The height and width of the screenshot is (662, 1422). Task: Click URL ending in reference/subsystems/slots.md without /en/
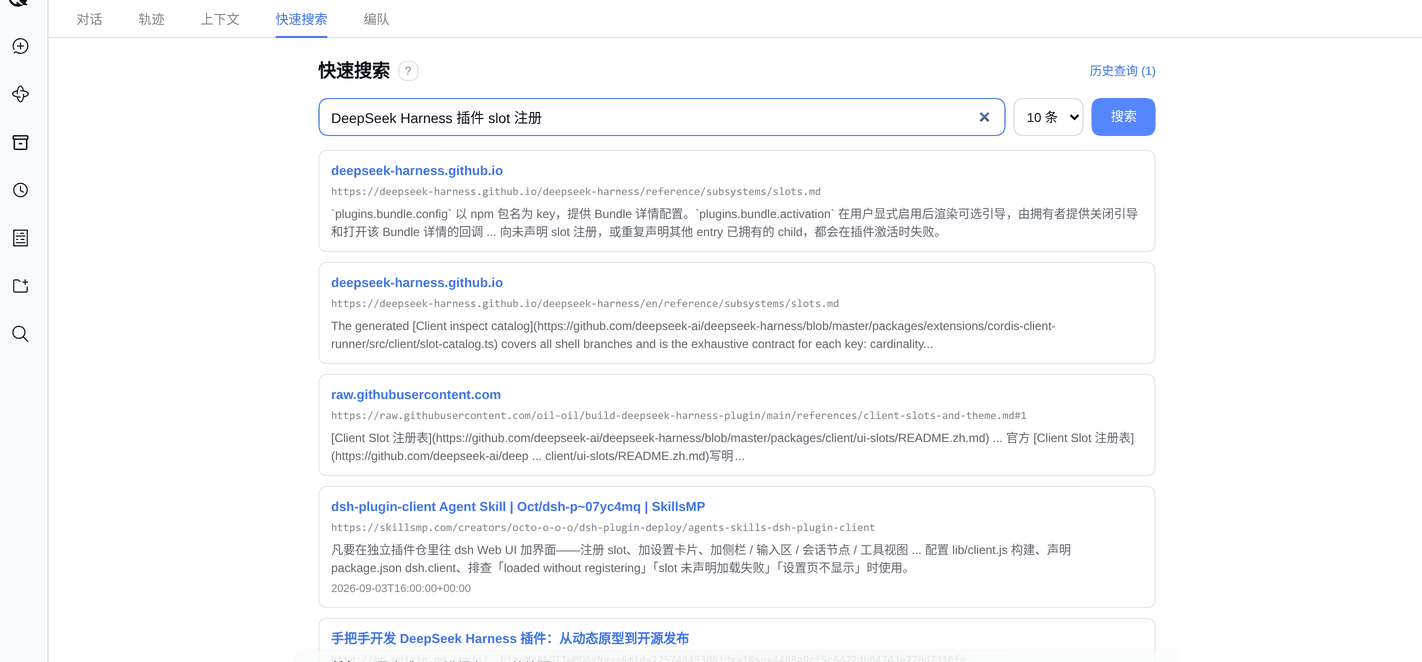576,192
